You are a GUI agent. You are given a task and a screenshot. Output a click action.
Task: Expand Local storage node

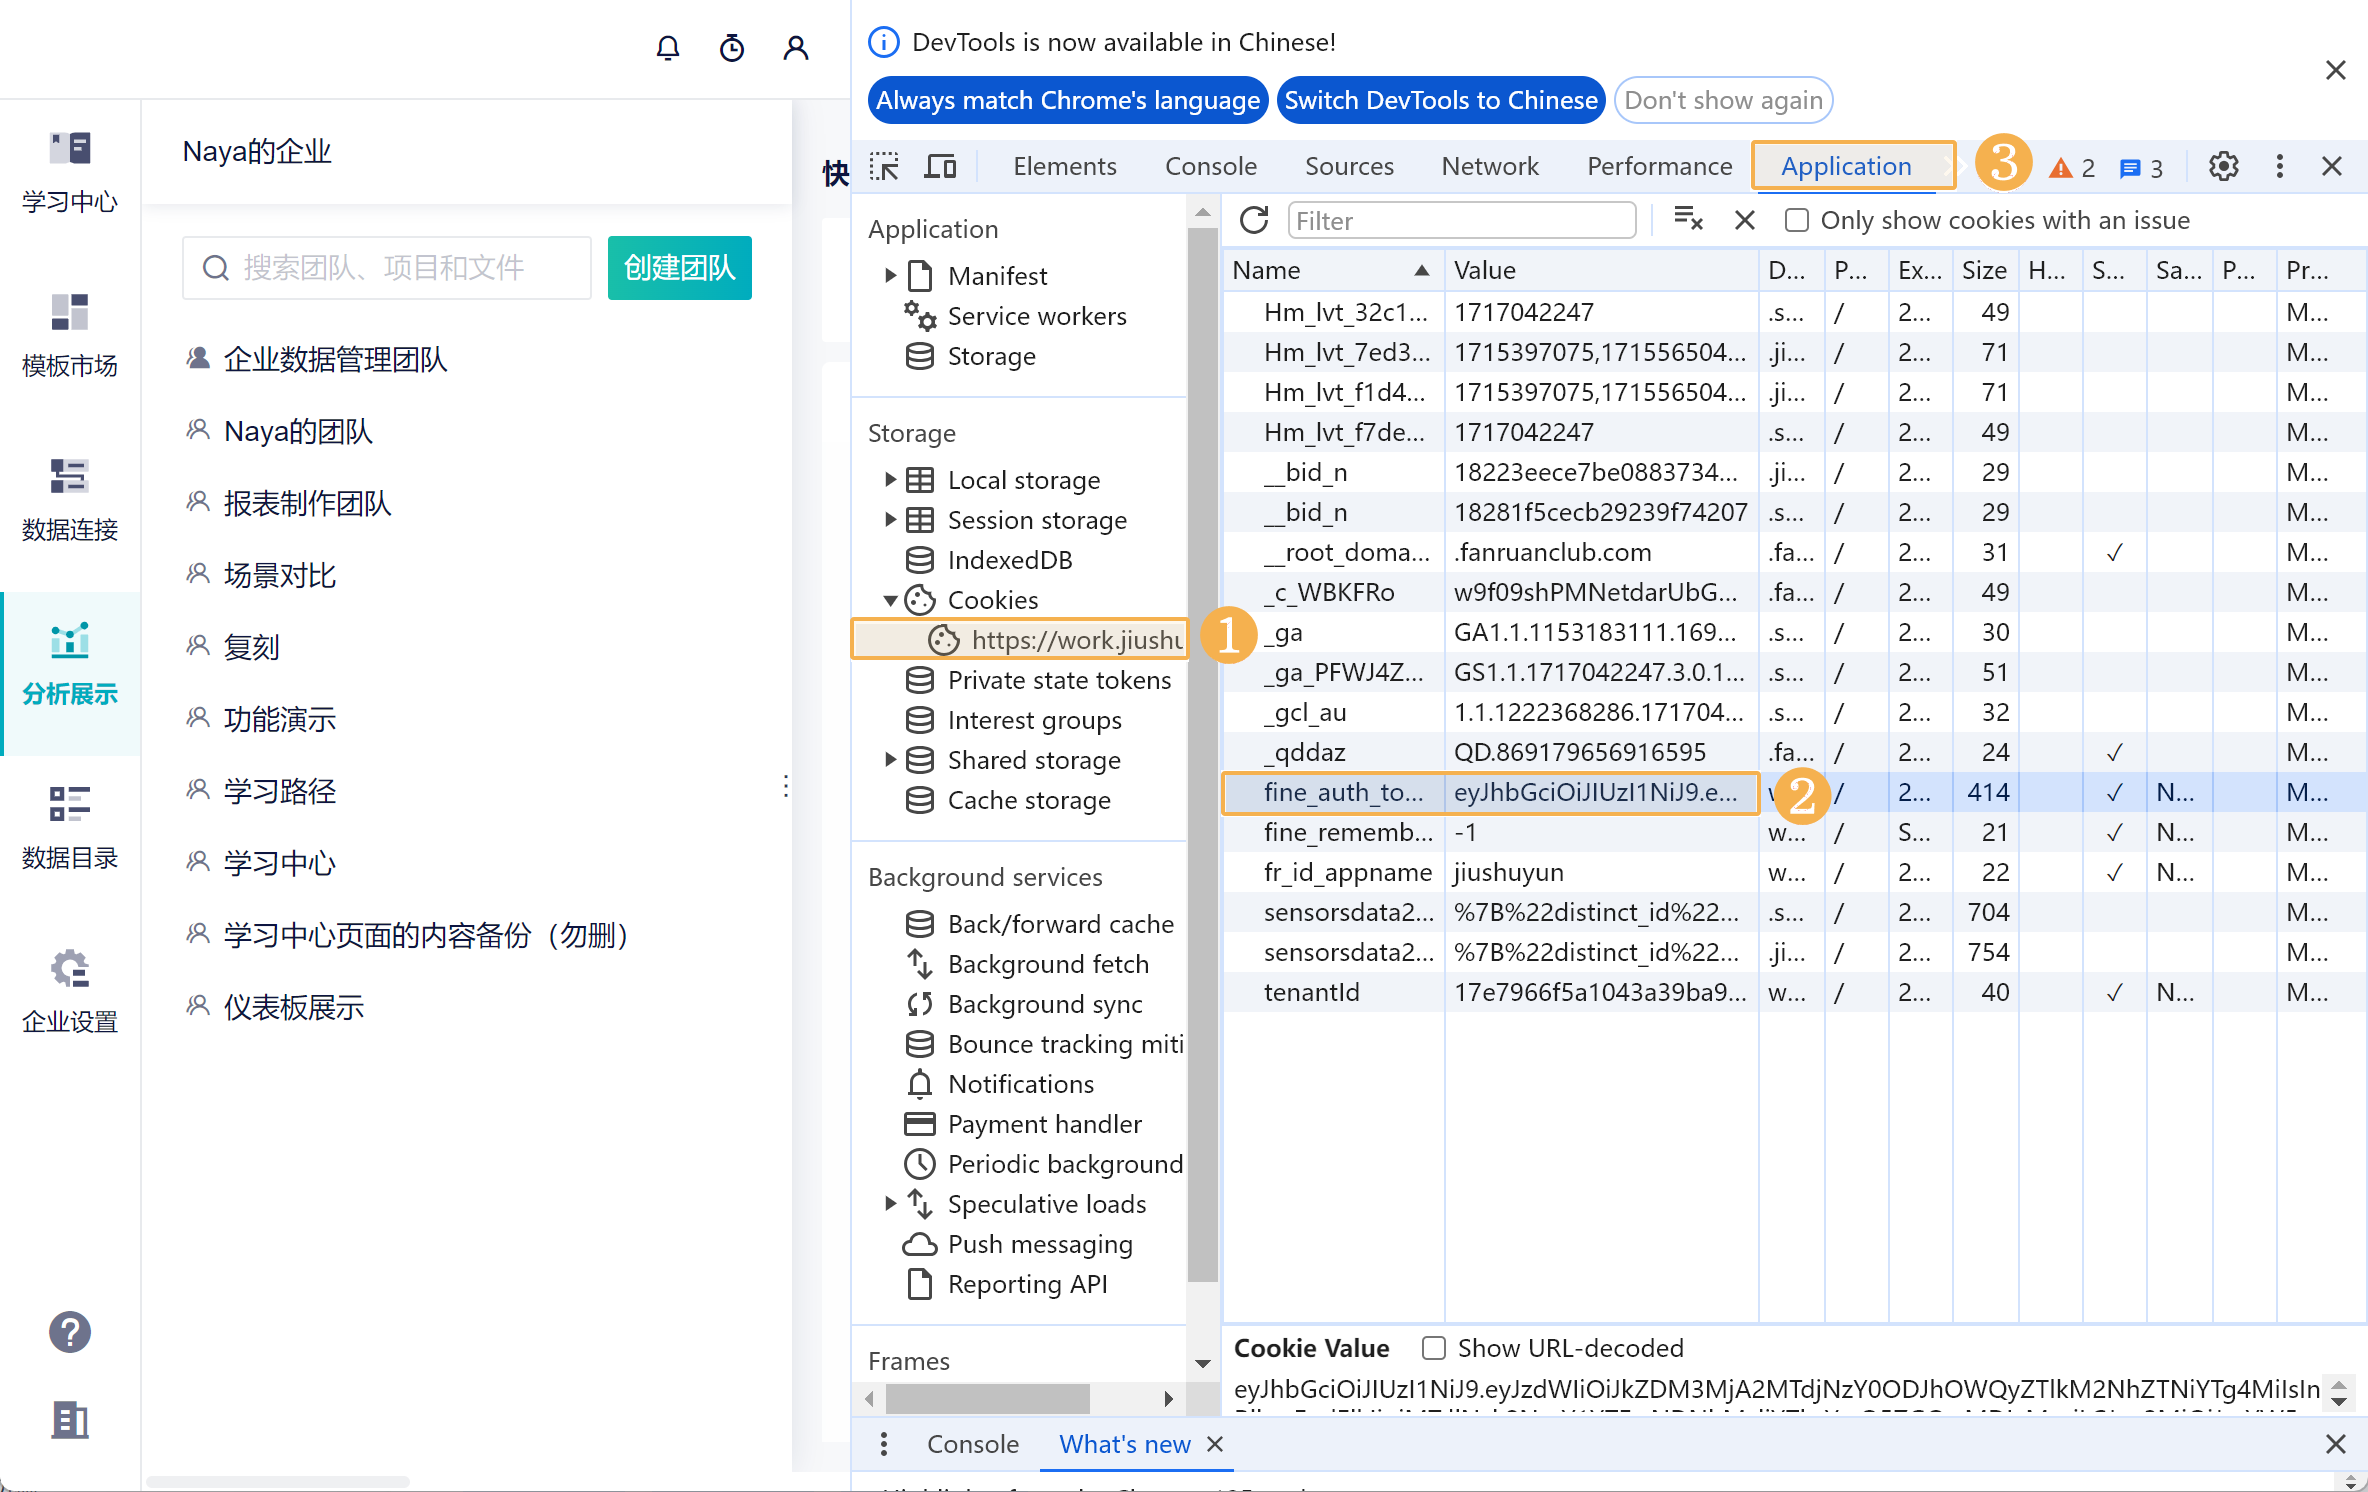click(x=890, y=480)
